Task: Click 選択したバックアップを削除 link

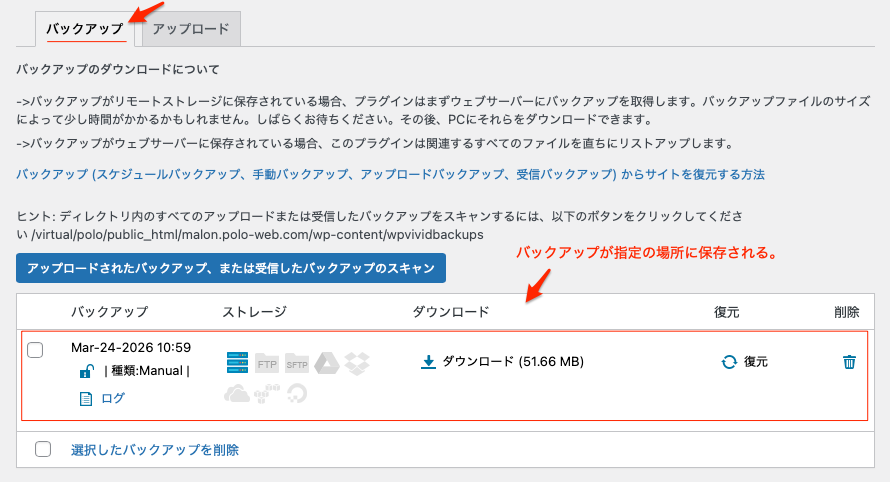Action: coord(154,450)
